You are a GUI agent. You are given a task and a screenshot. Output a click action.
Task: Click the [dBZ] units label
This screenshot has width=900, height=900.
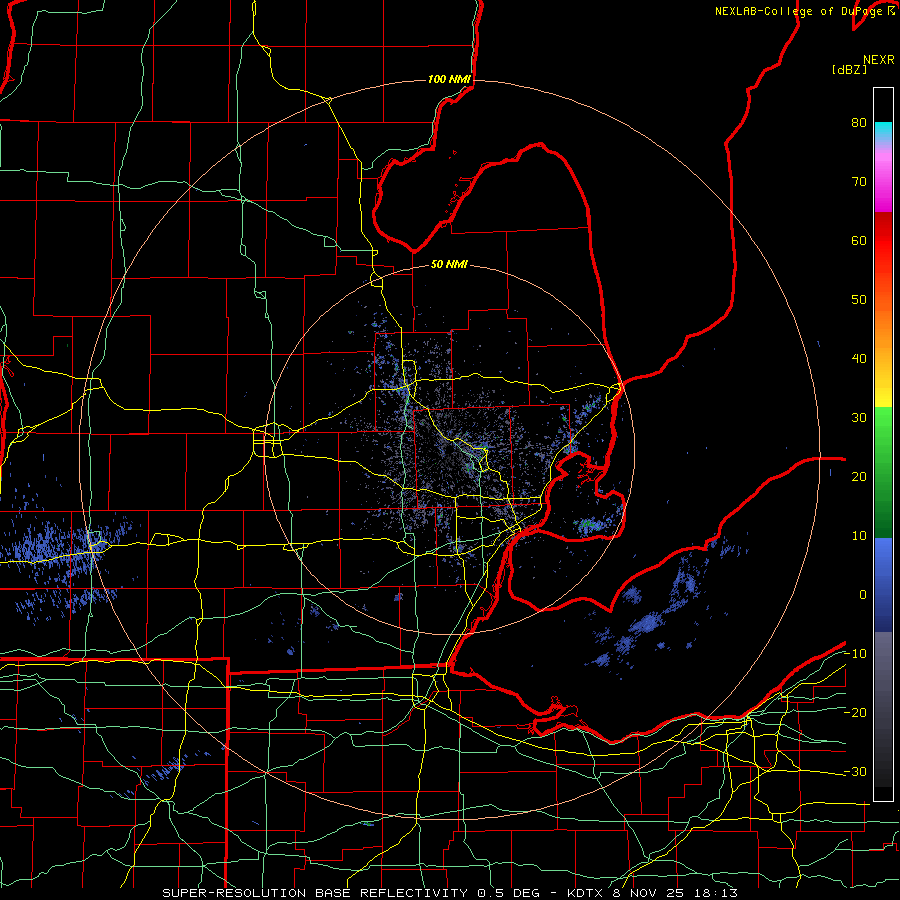(849, 70)
